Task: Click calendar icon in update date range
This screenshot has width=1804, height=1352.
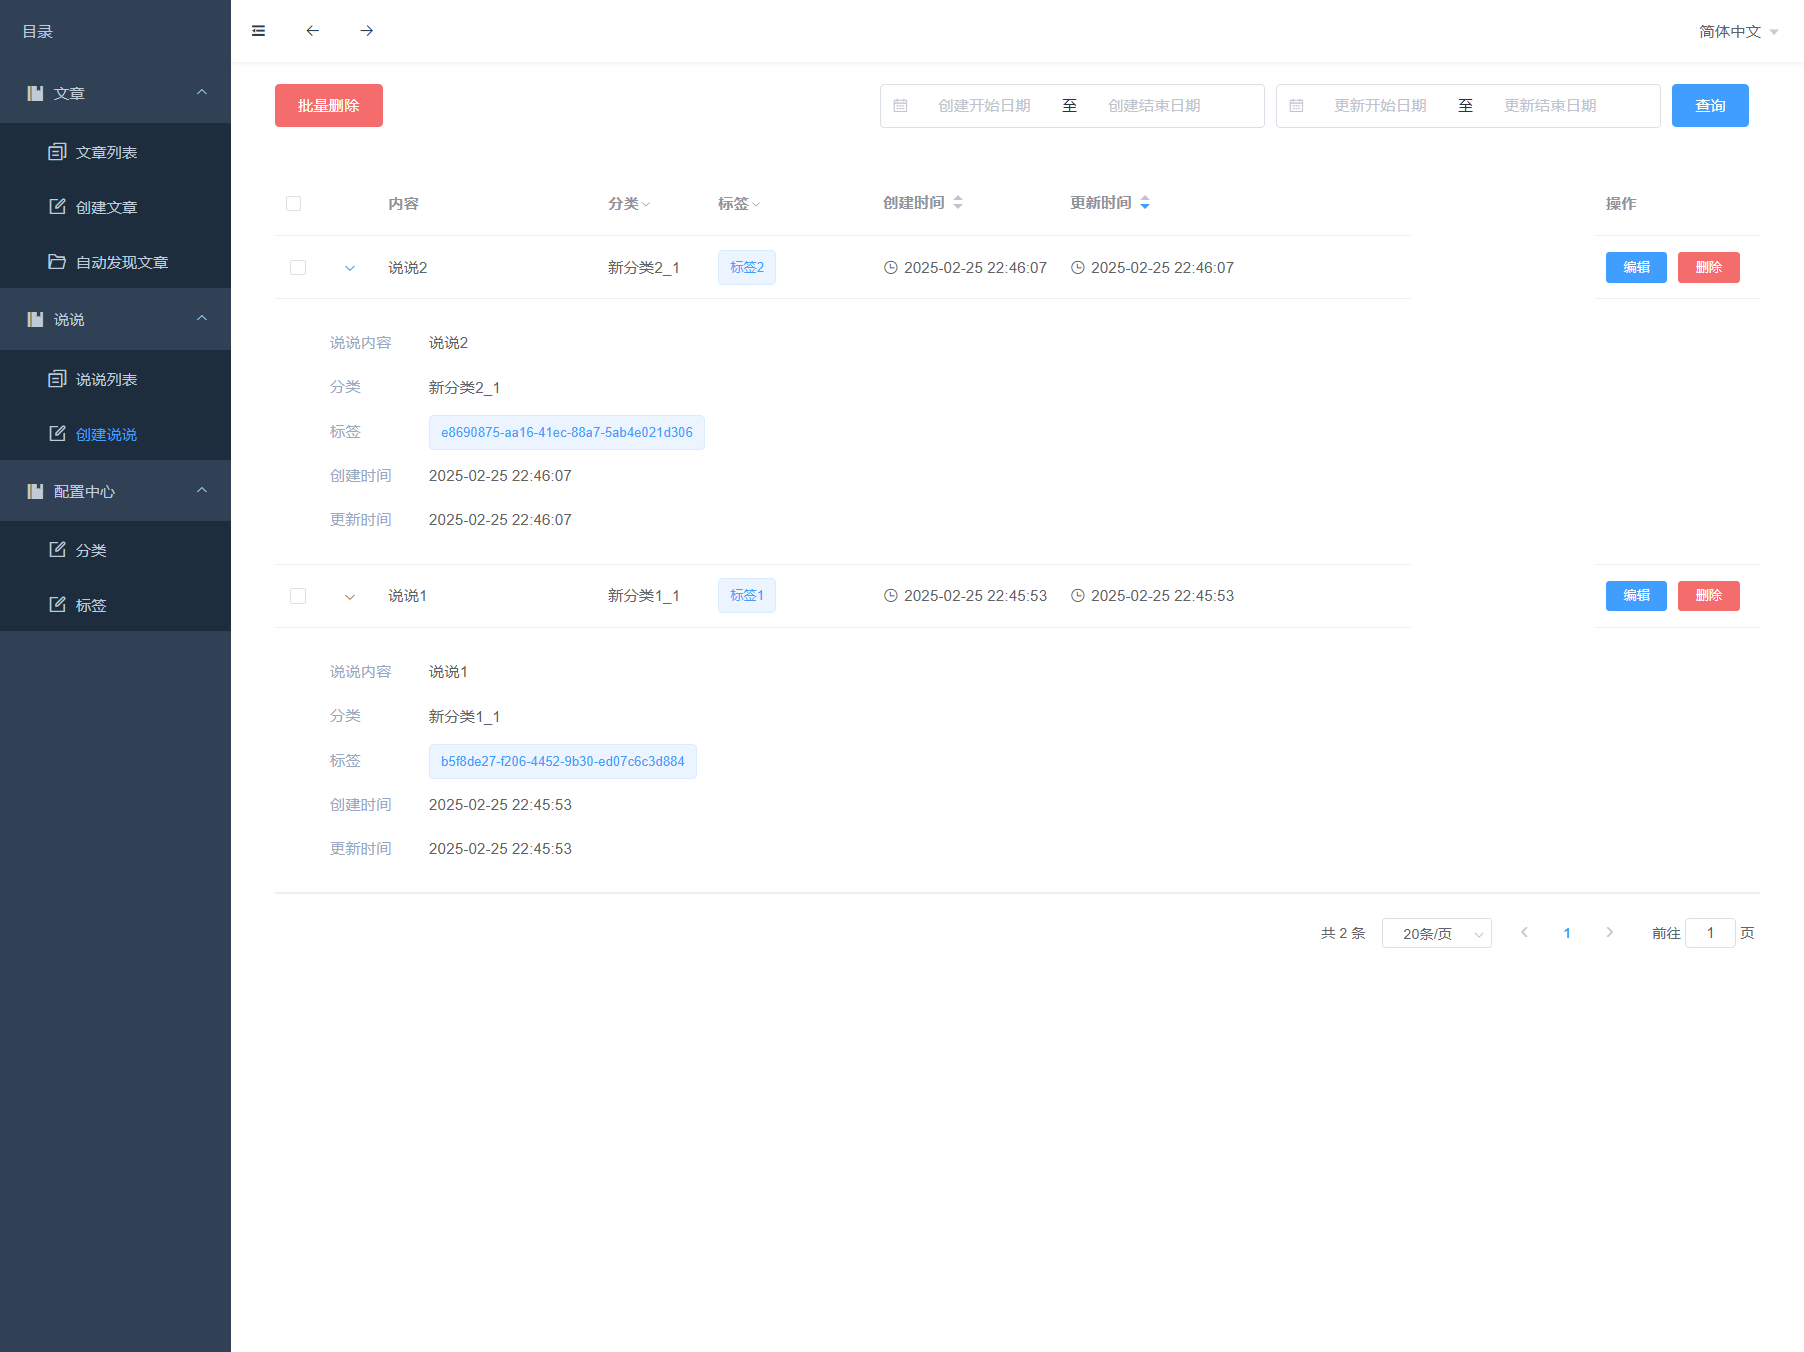Action: (x=1296, y=106)
